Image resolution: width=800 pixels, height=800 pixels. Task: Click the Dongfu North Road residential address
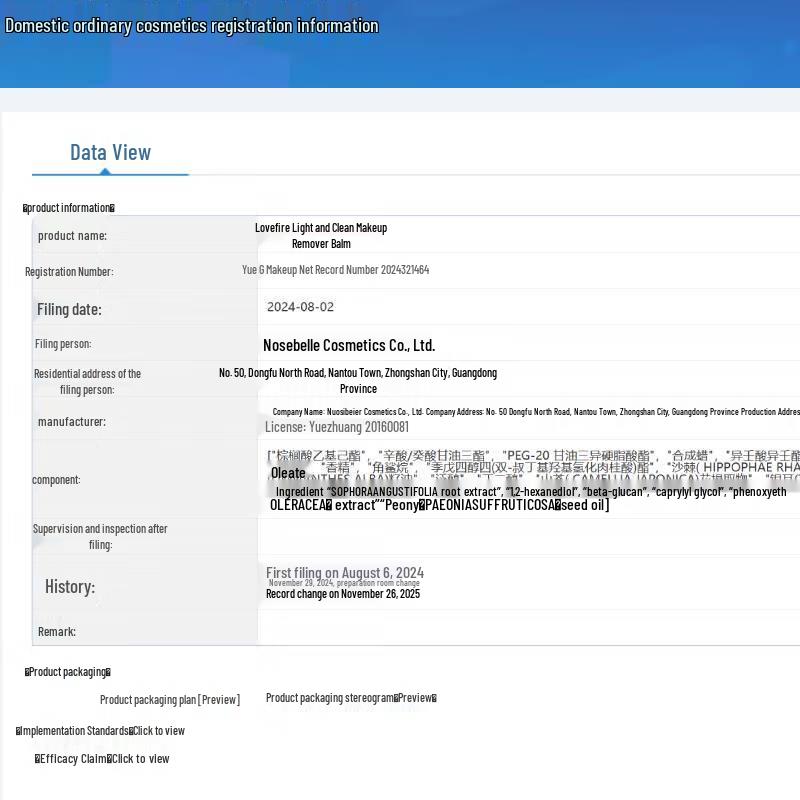358,380
